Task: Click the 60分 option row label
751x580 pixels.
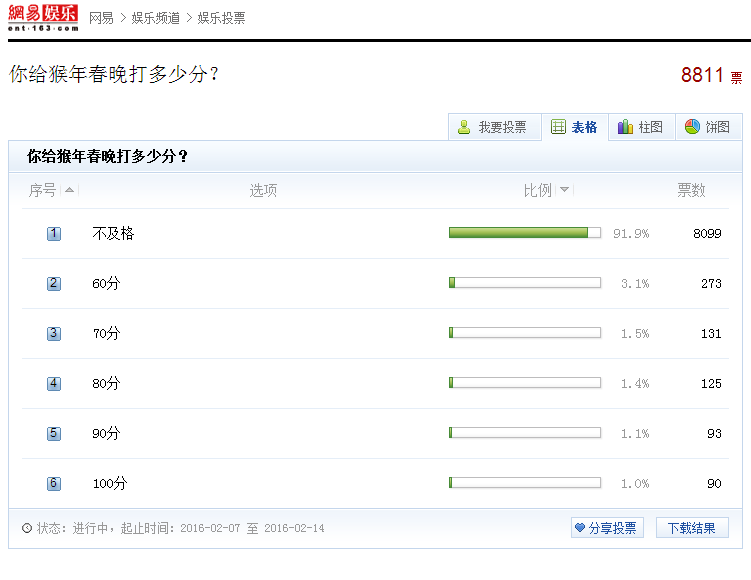Action: (105, 283)
